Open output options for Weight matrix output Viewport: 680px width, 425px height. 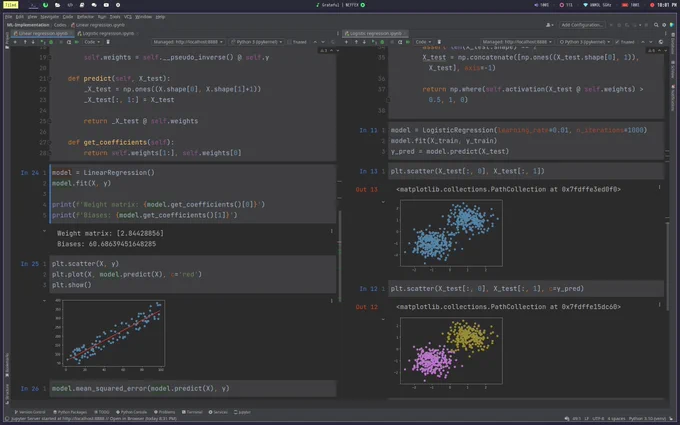click(332, 231)
